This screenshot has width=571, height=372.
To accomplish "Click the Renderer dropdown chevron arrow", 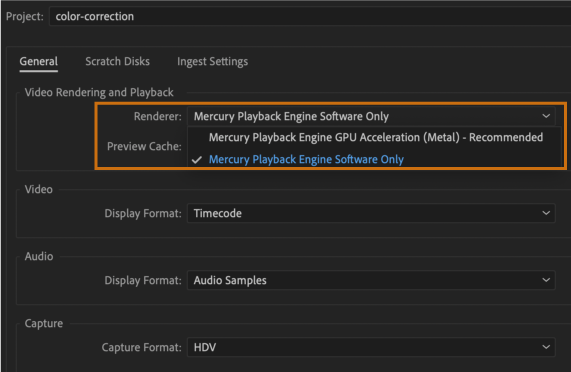I will [546, 116].
